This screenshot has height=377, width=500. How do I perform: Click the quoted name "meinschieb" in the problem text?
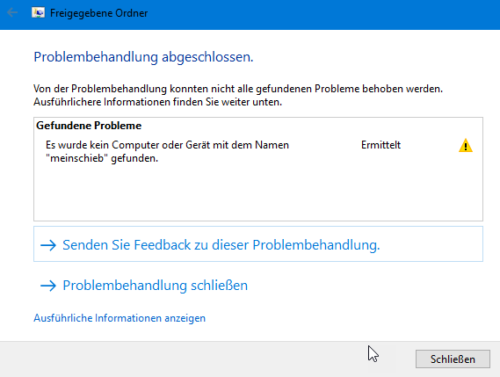pyautogui.click(x=75, y=158)
